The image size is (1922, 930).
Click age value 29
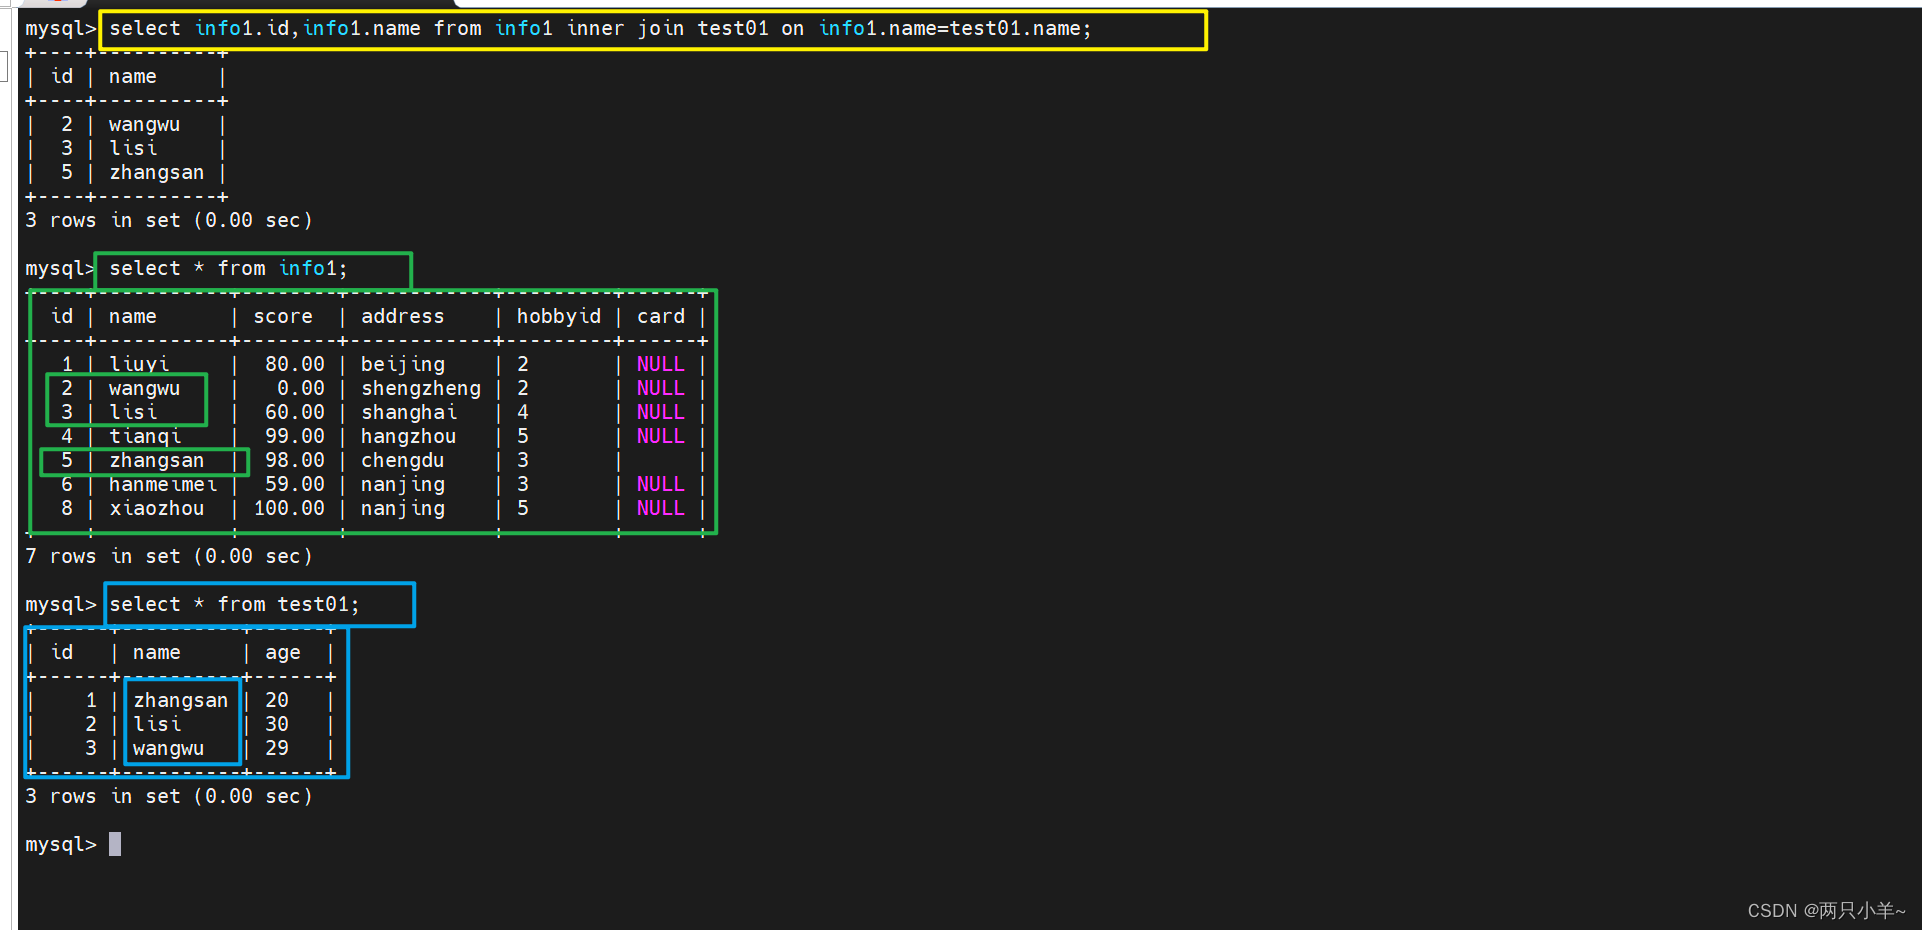coord(277,749)
